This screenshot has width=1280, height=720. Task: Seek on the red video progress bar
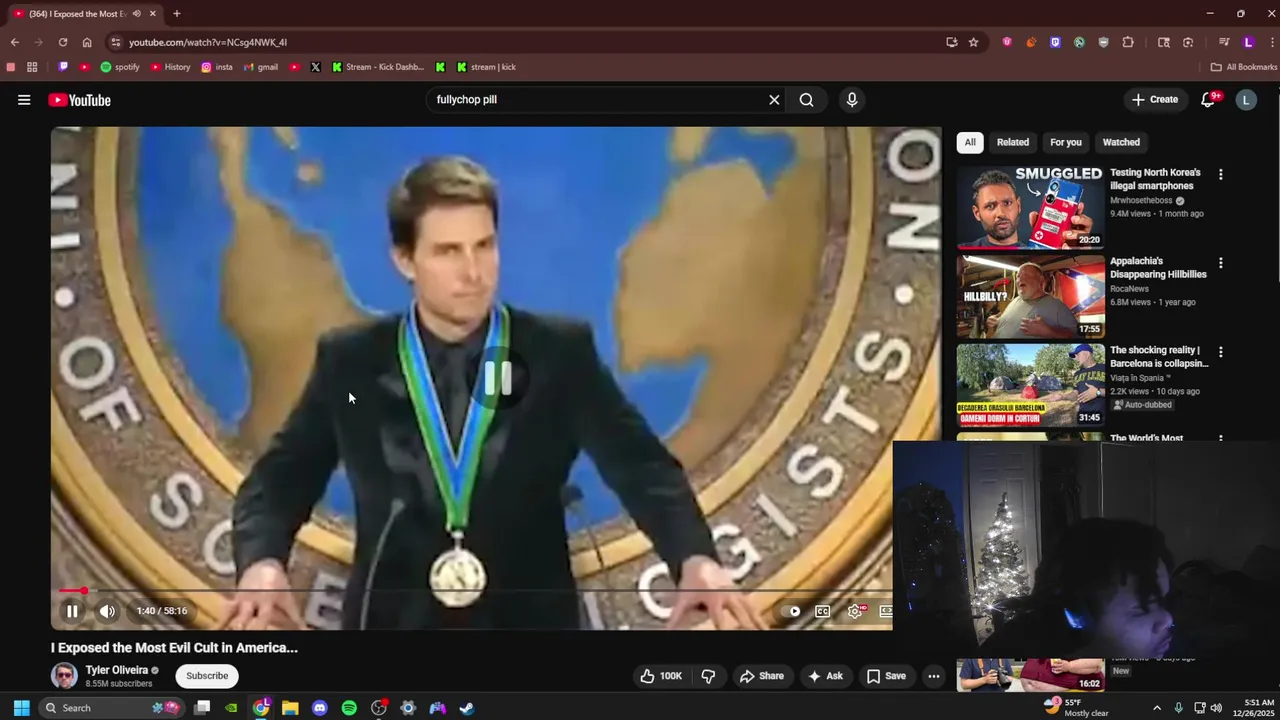point(475,591)
